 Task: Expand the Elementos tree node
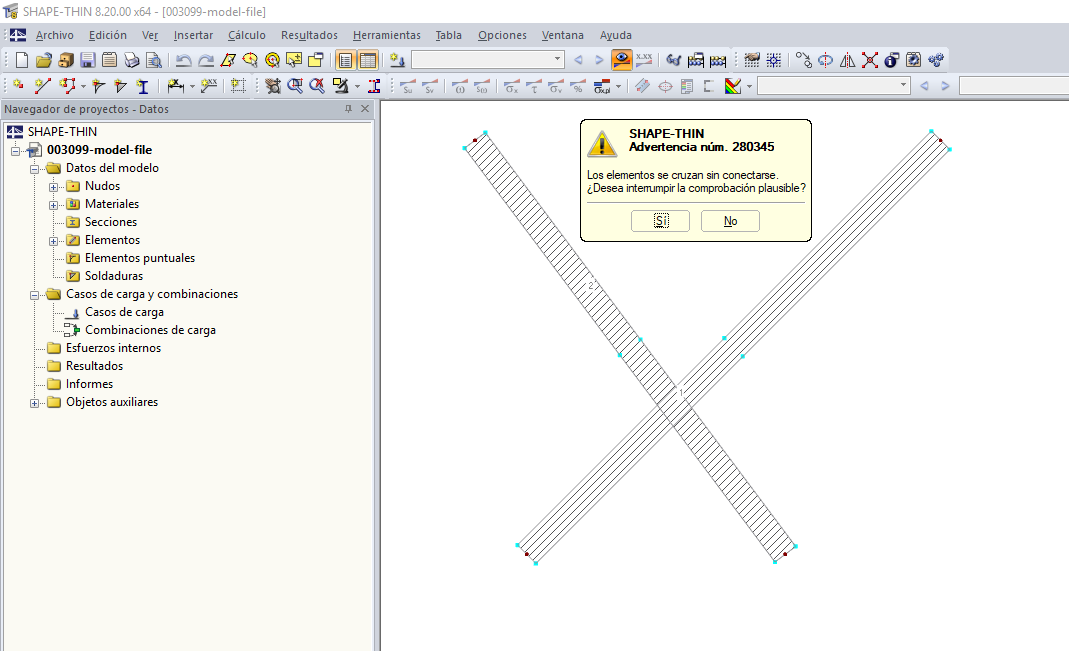pyautogui.click(x=53, y=241)
